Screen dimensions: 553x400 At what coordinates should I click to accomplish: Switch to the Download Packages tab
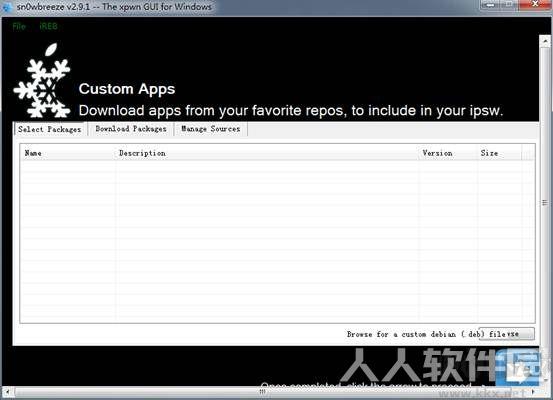131,129
